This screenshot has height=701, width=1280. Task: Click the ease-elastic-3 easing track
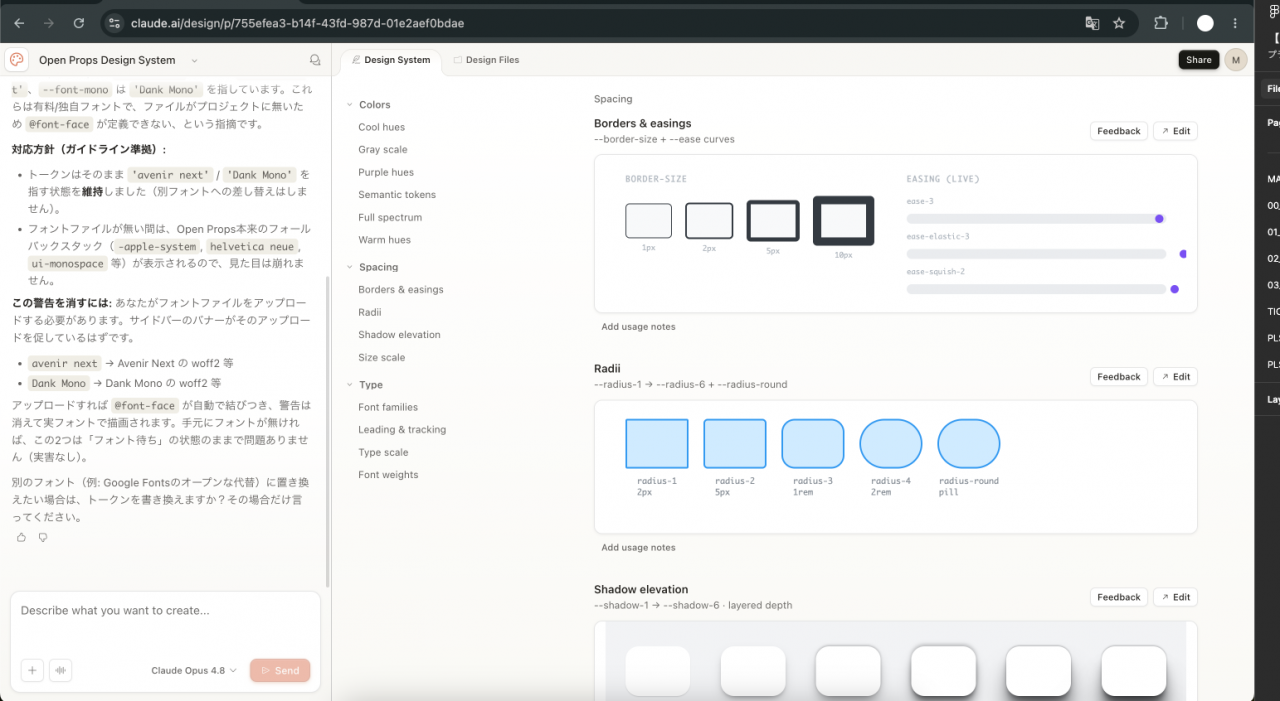click(x=1036, y=254)
